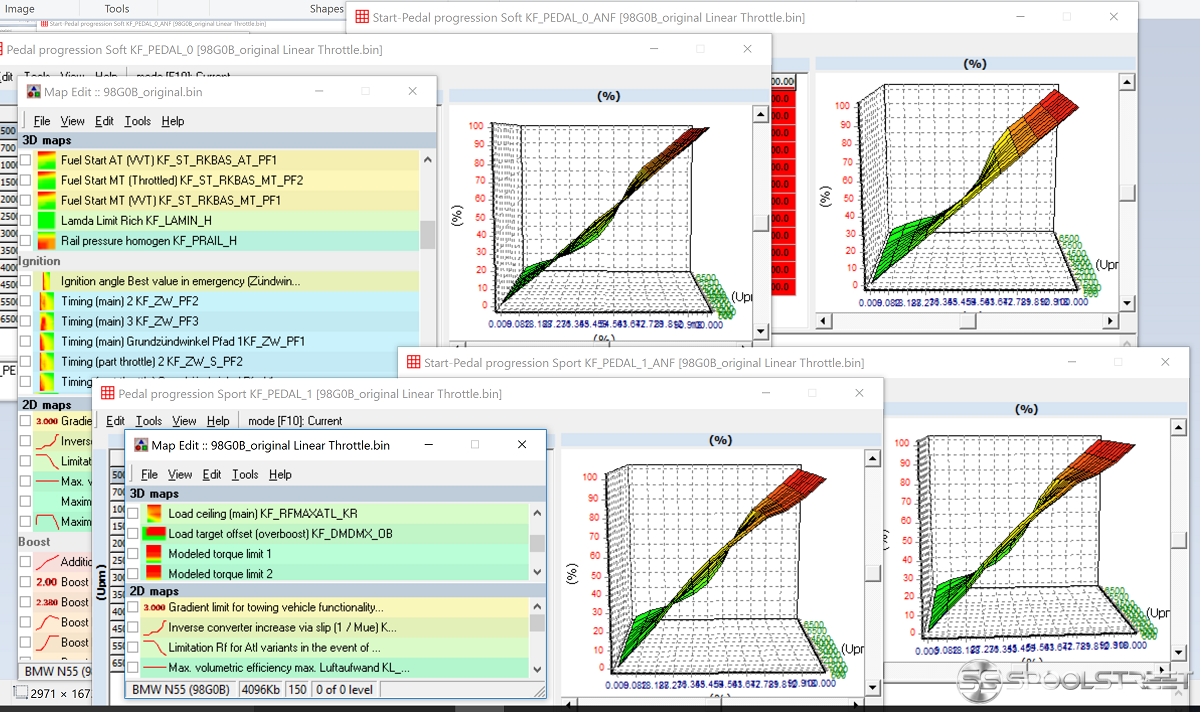Collapse the Boost group header
This screenshot has height=712, width=1200.
click(55, 542)
